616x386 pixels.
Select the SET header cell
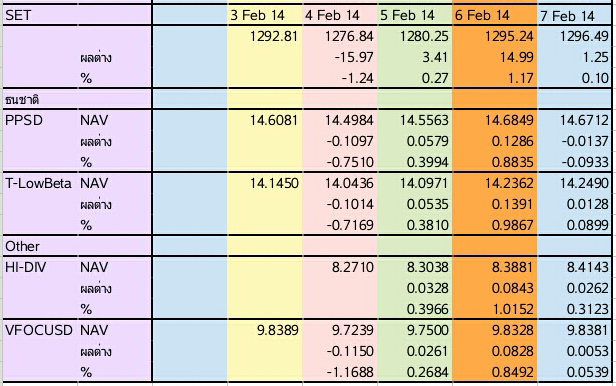[40, 15]
